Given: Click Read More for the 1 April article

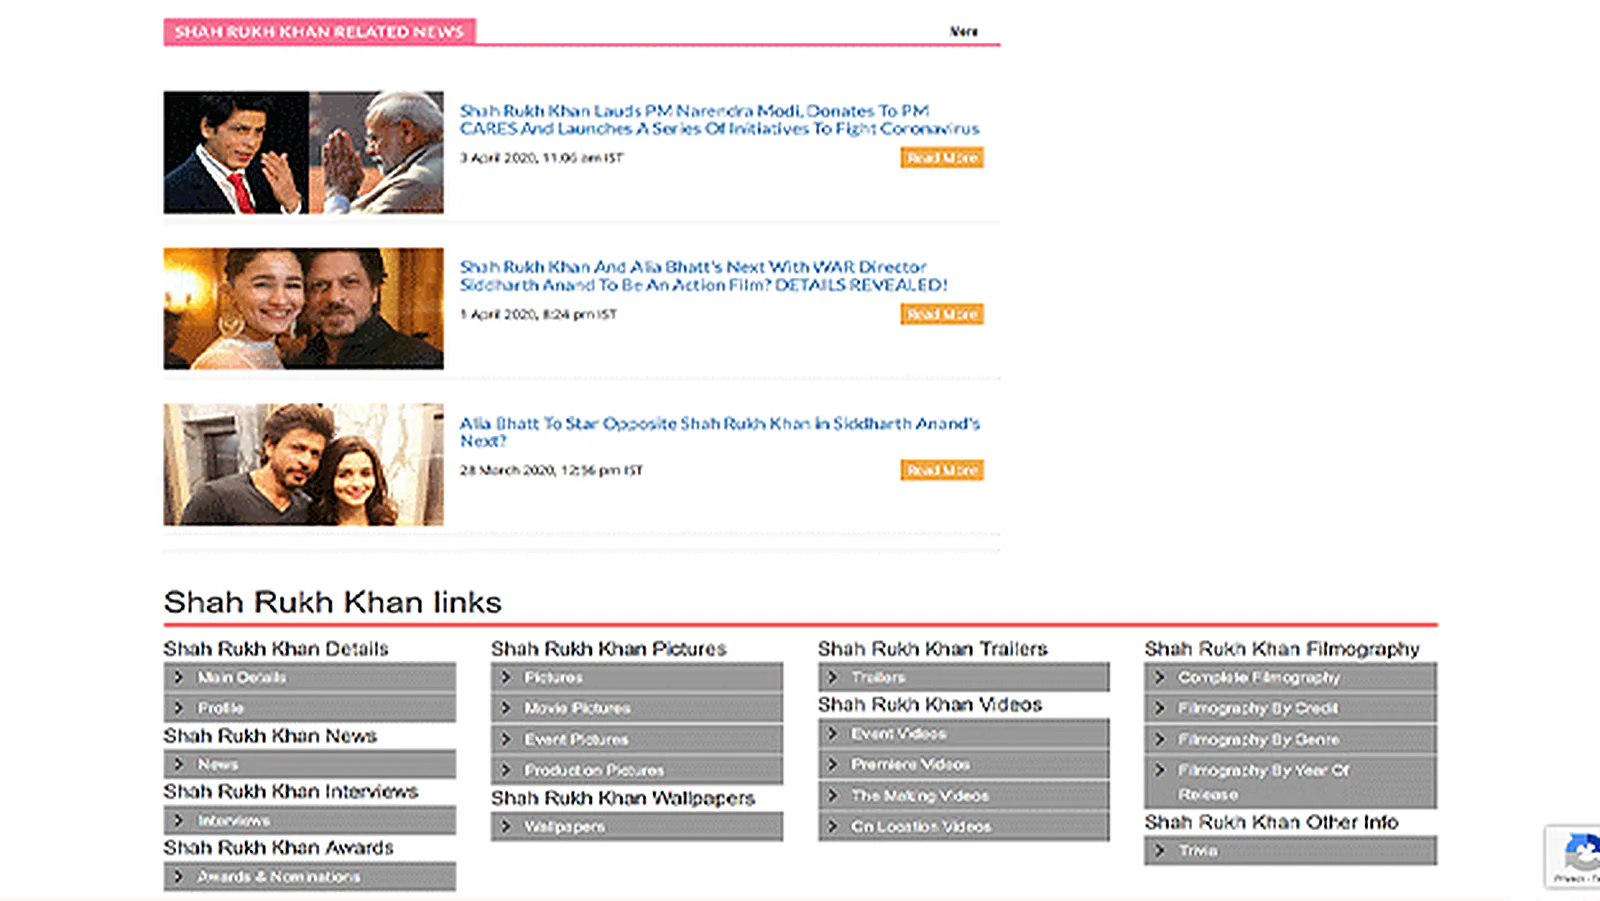Looking at the screenshot, I should coord(941,314).
